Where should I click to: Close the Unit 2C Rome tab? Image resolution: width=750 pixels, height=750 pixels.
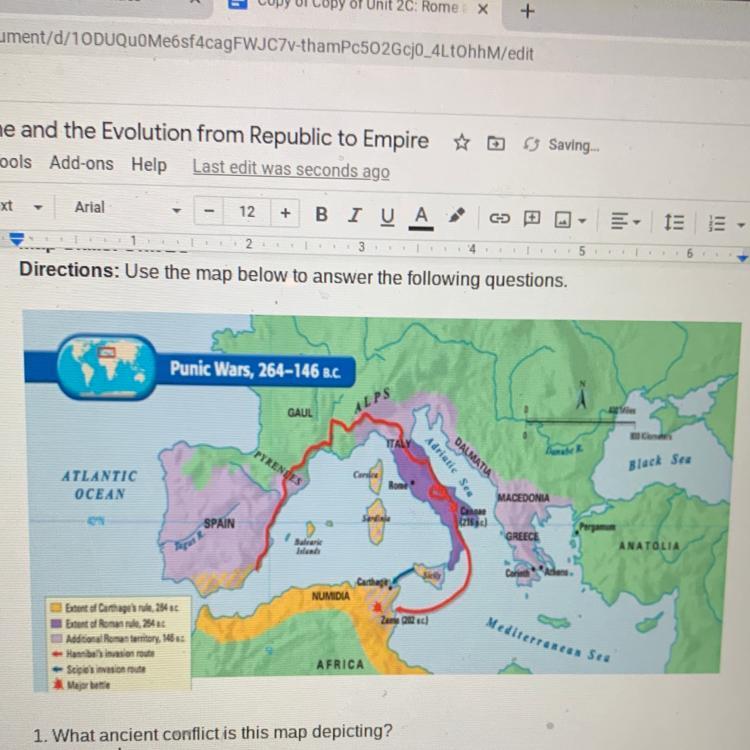tap(482, 9)
